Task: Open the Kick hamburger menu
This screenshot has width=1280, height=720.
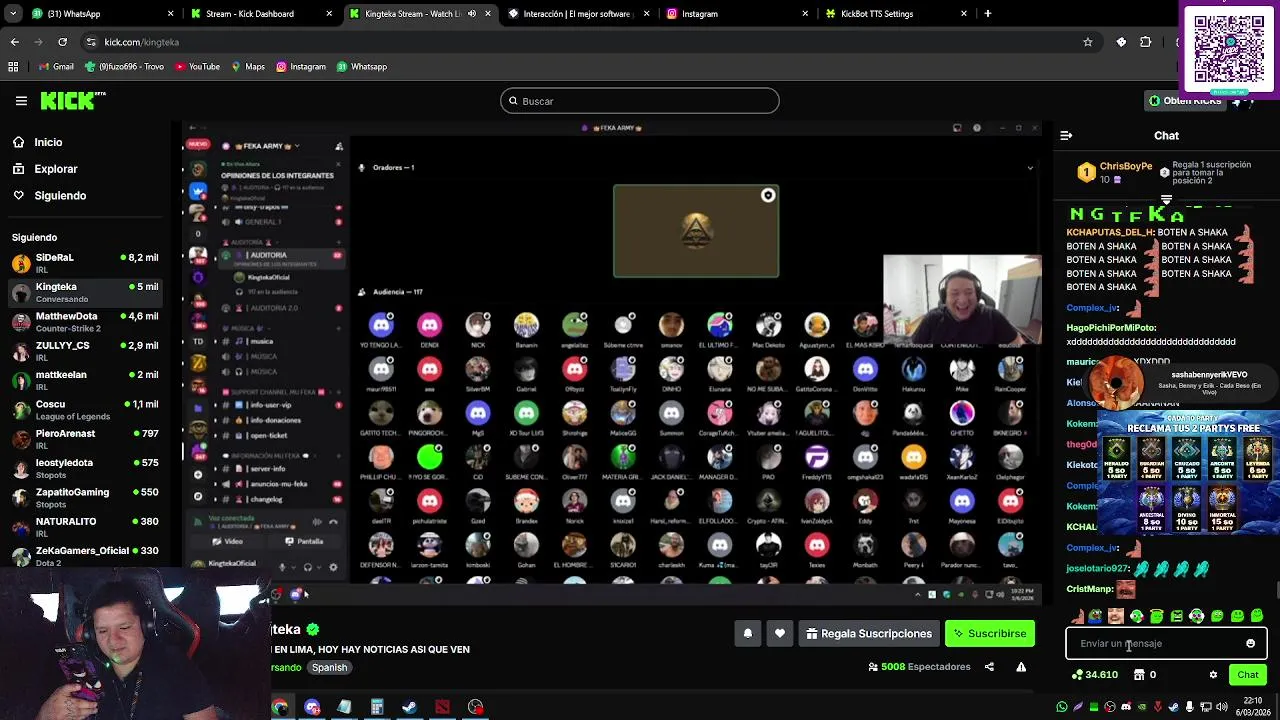Action: pos(21,101)
